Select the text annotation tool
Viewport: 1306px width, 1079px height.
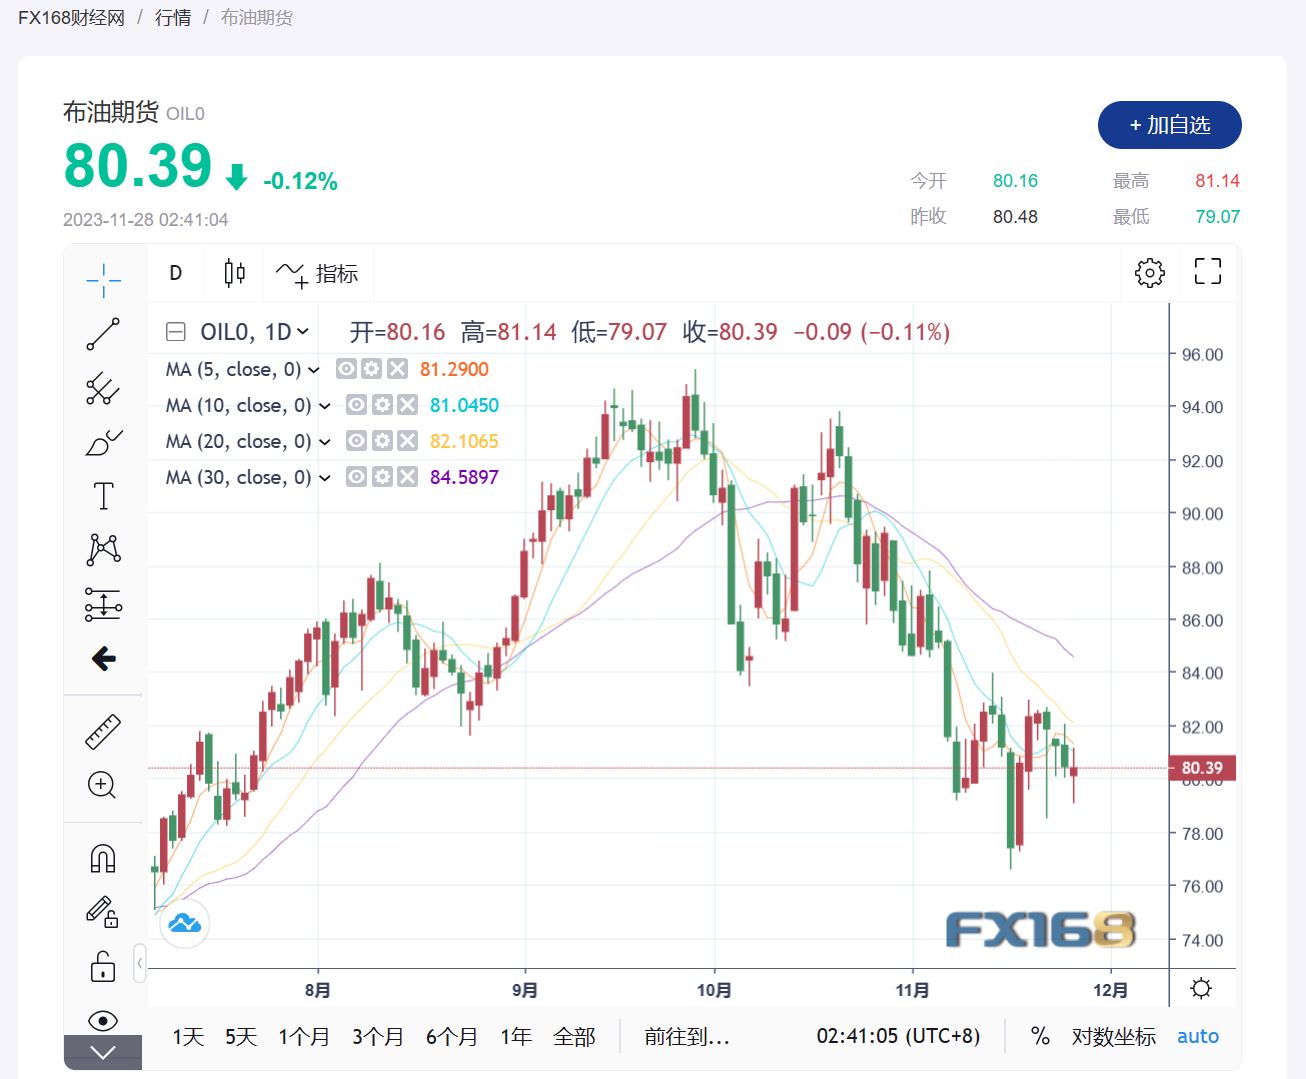coord(103,496)
